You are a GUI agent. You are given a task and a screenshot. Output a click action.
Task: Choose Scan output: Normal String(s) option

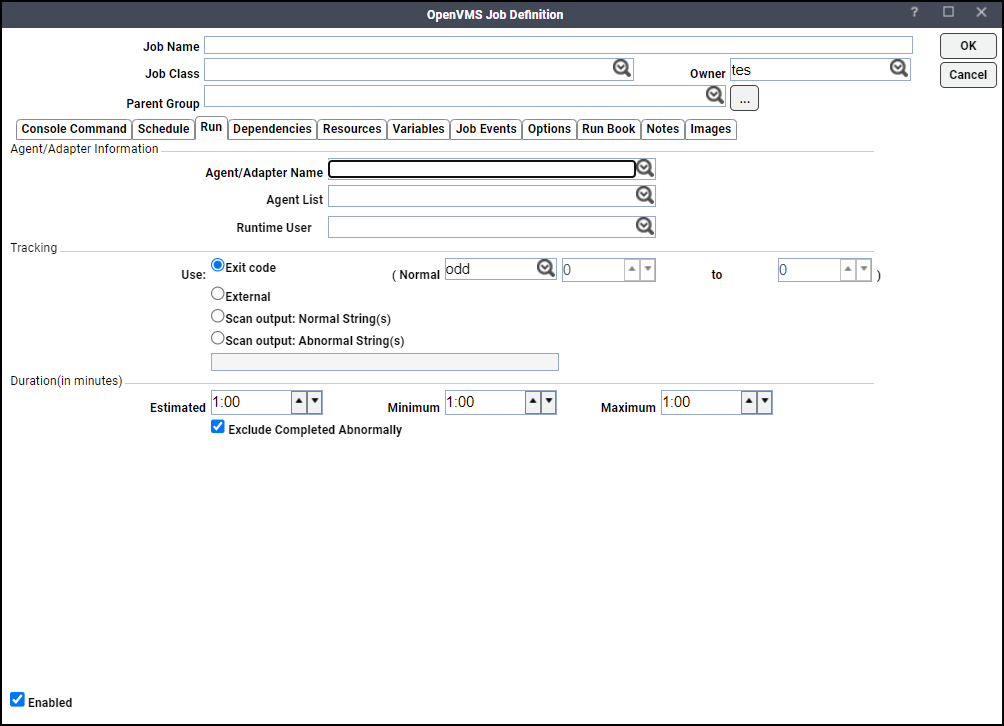click(217, 316)
